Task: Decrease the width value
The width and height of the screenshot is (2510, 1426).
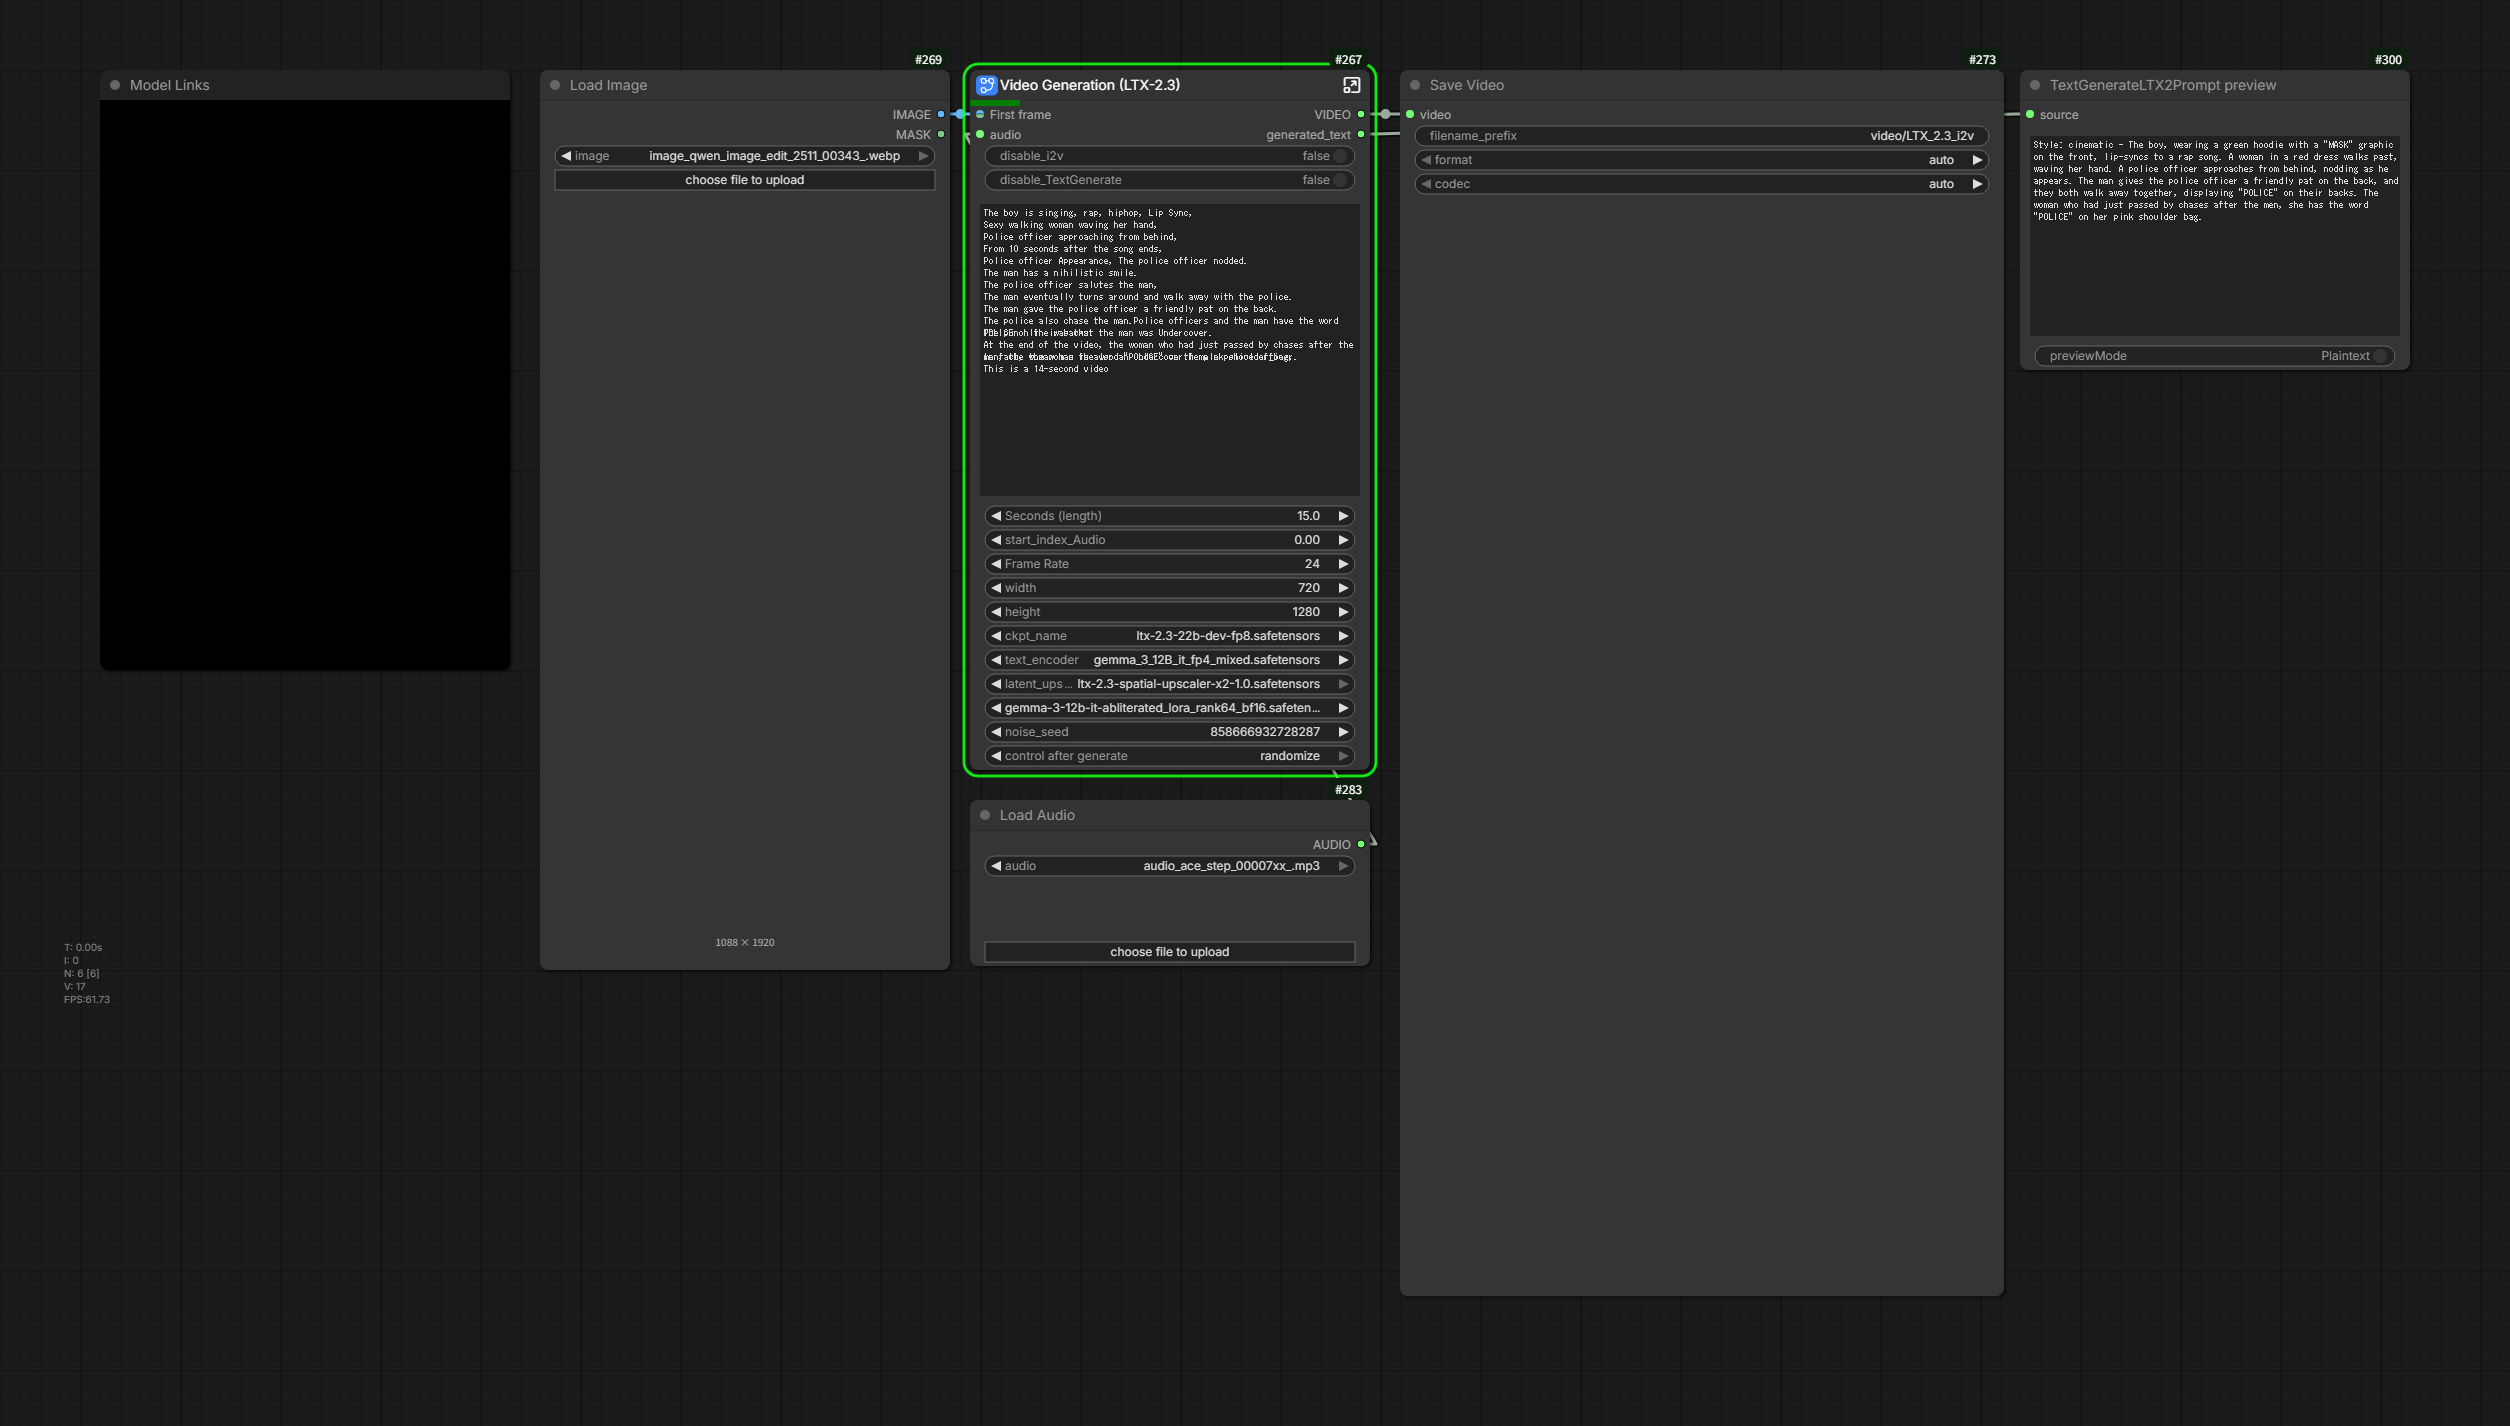Action: 996,588
